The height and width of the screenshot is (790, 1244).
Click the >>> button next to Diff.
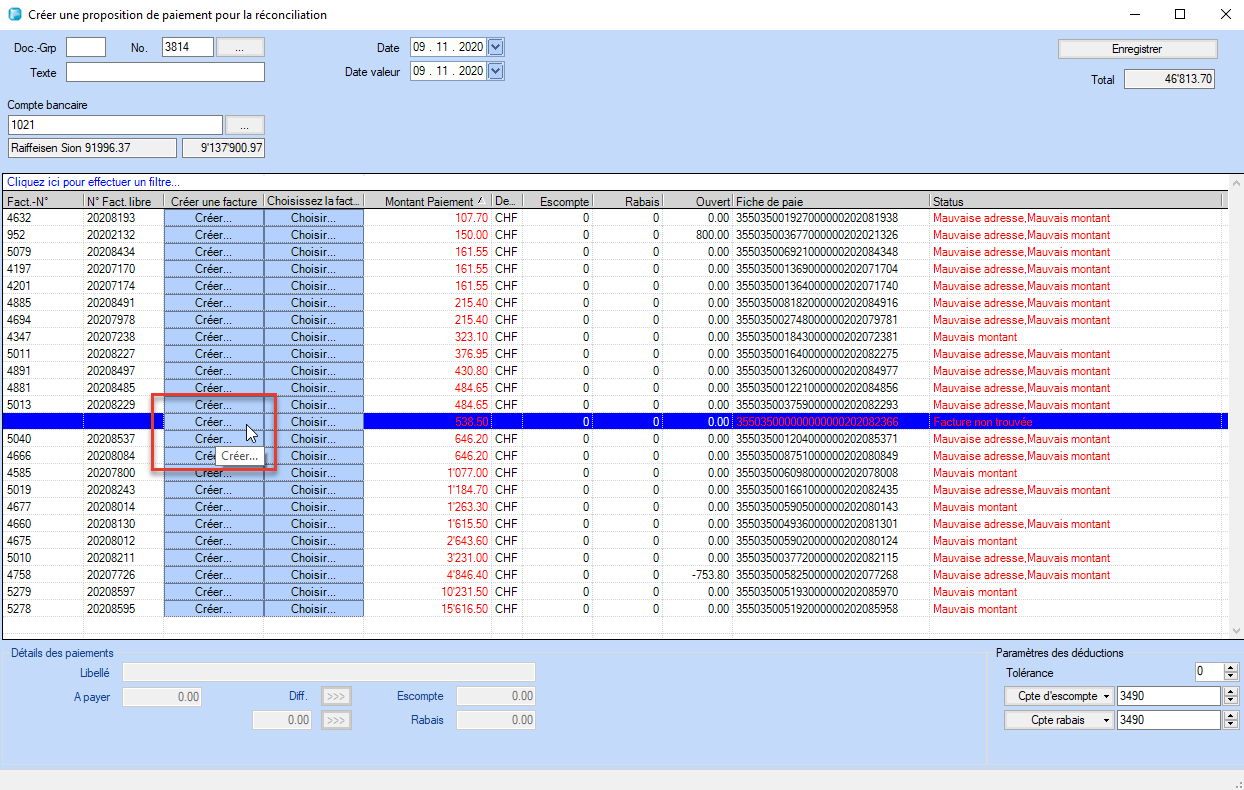(336, 696)
